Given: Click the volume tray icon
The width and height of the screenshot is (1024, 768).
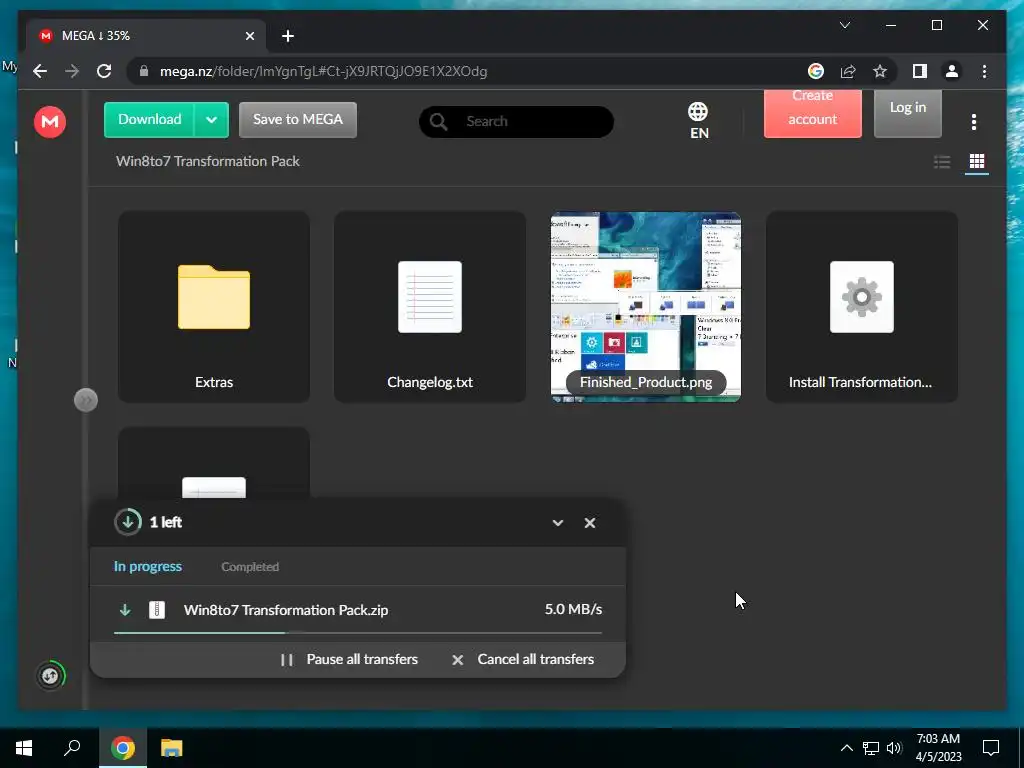Looking at the screenshot, I should click(x=894, y=748).
